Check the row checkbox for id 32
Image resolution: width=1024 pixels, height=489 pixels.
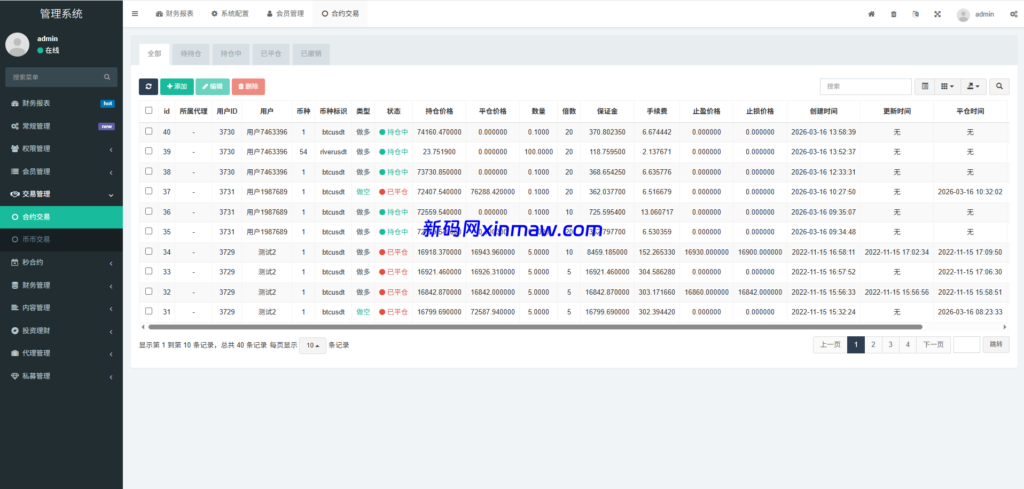149,291
